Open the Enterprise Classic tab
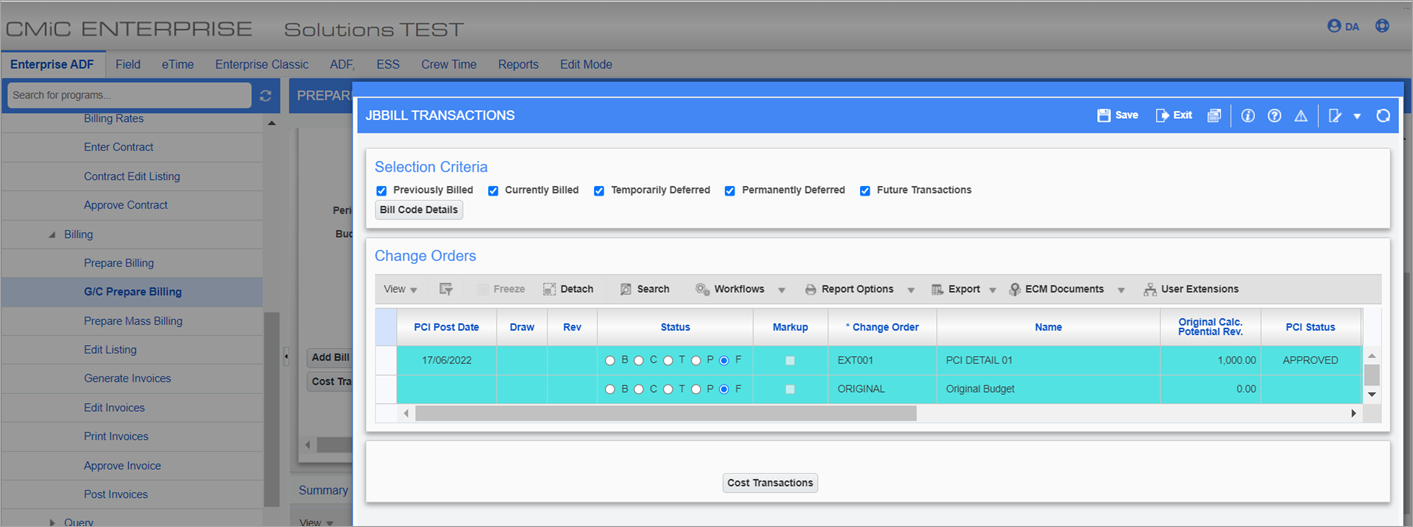The image size is (1413, 527). tap(262, 64)
